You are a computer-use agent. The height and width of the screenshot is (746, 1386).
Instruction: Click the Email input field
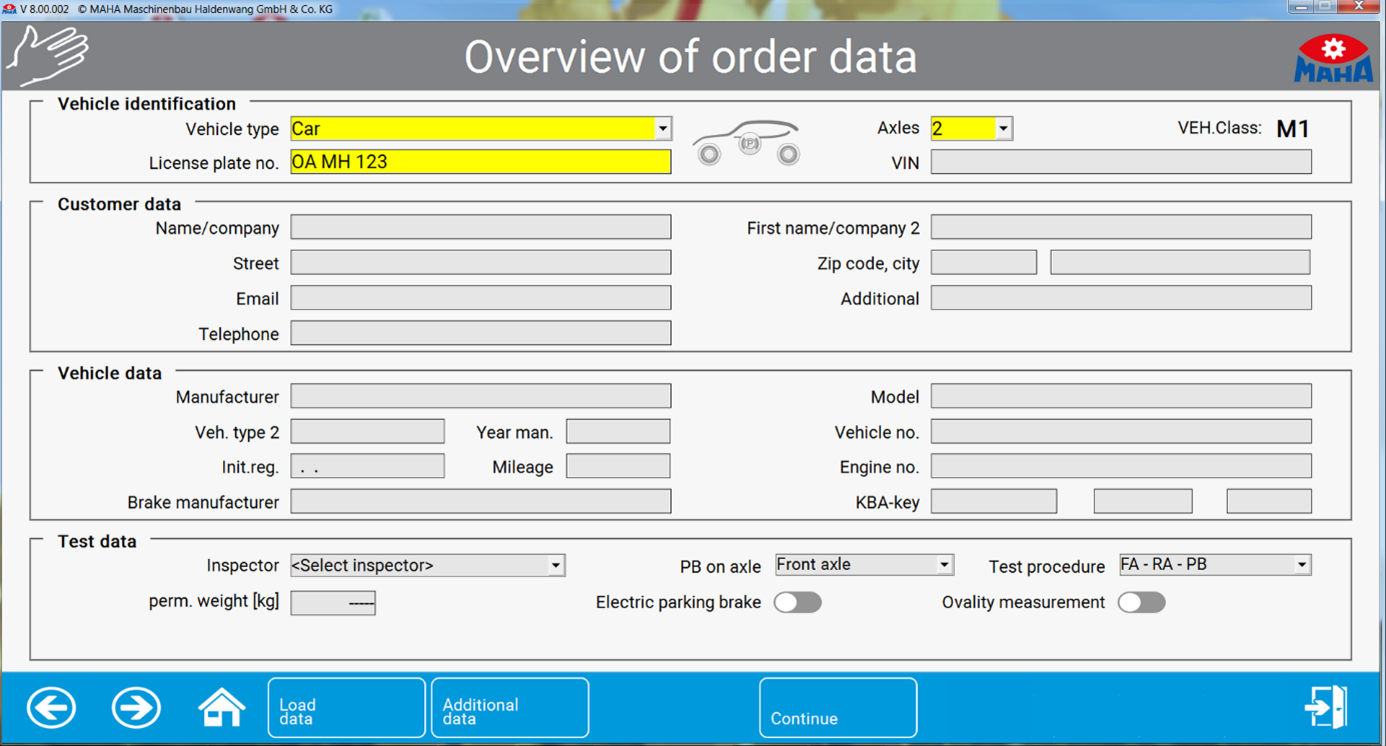click(x=481, y=298)
